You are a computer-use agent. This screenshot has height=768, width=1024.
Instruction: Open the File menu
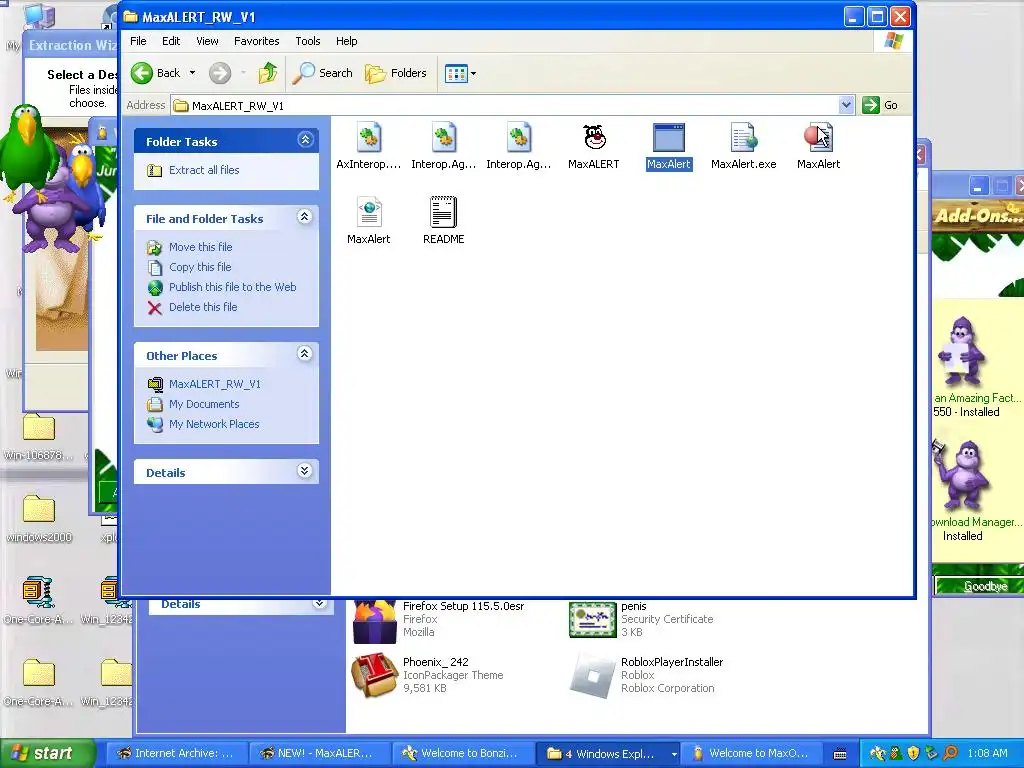tap(138, 41)
